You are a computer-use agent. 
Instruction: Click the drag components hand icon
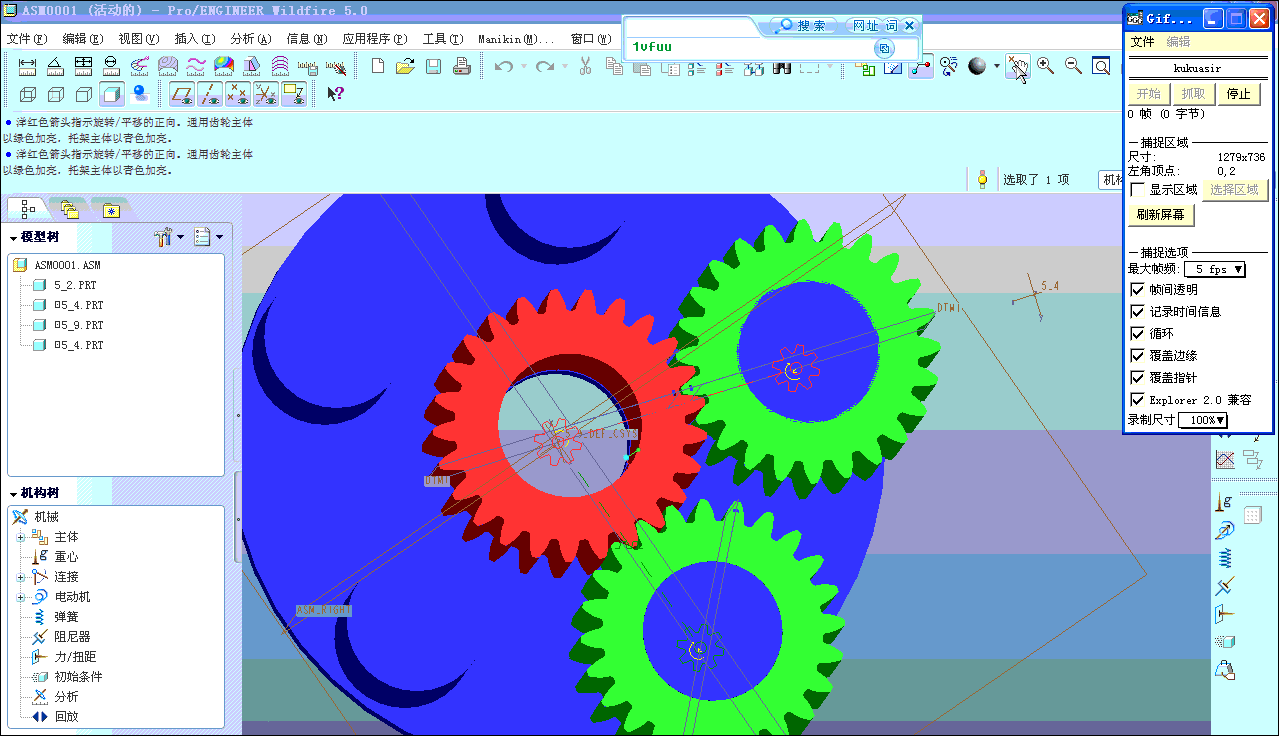pos(1017,67)
